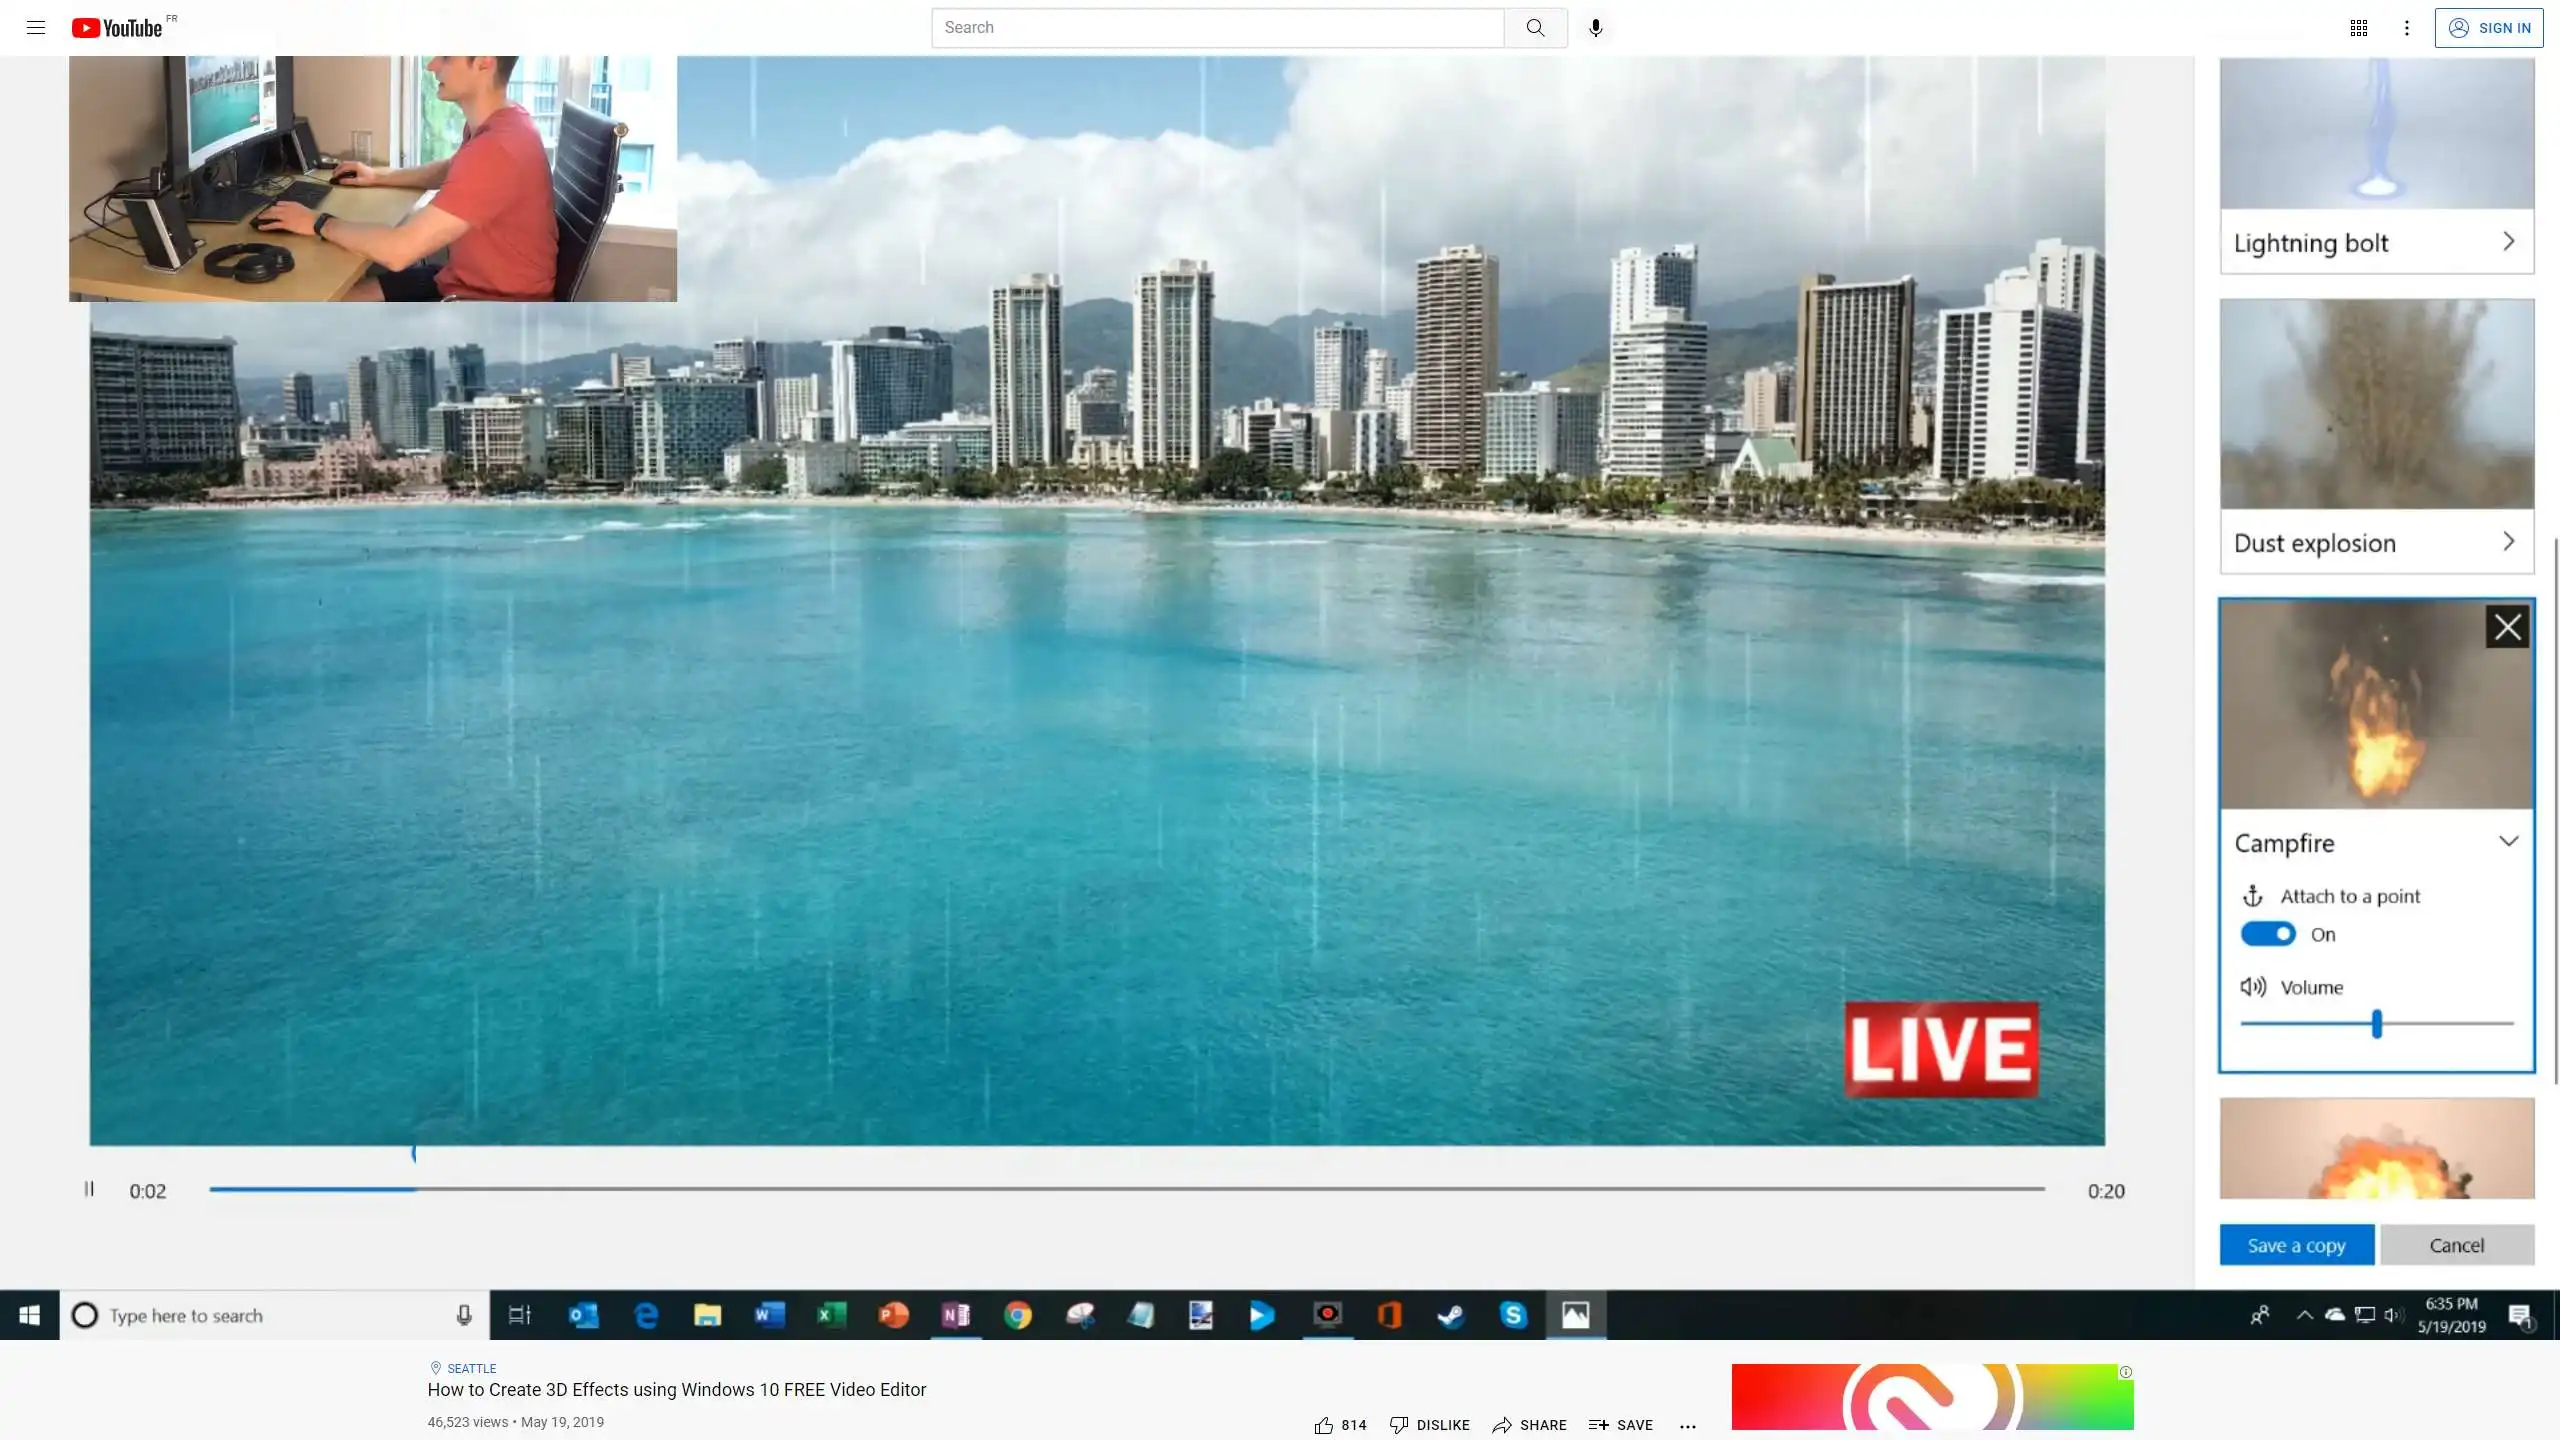Expand the Lightning bolt effect chevron
The width and height of the screenshot is (2560, 1440).
coord(2508,242)
